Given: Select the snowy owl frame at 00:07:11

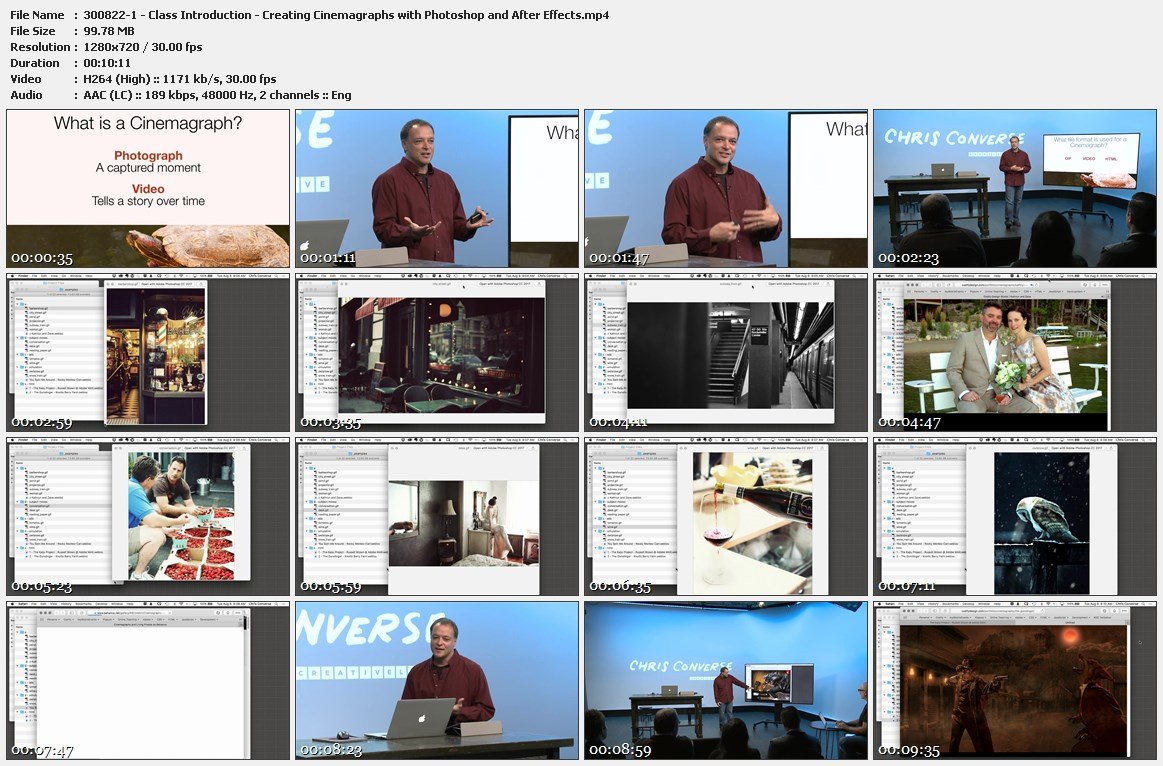Looking at the screenshot, I should pos(1015,516).
